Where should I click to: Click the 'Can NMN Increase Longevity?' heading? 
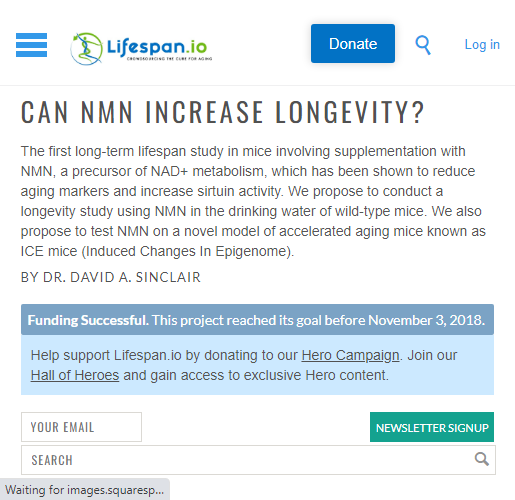click(223, 112)
